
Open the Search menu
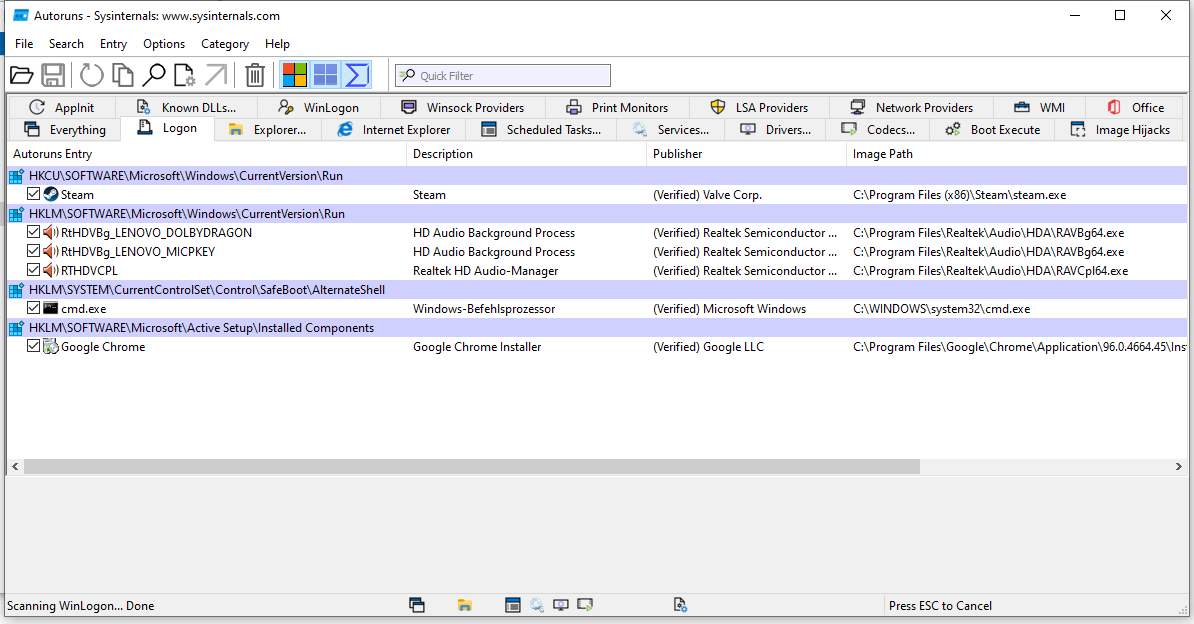pyautogui.click(x=66, y=43)
